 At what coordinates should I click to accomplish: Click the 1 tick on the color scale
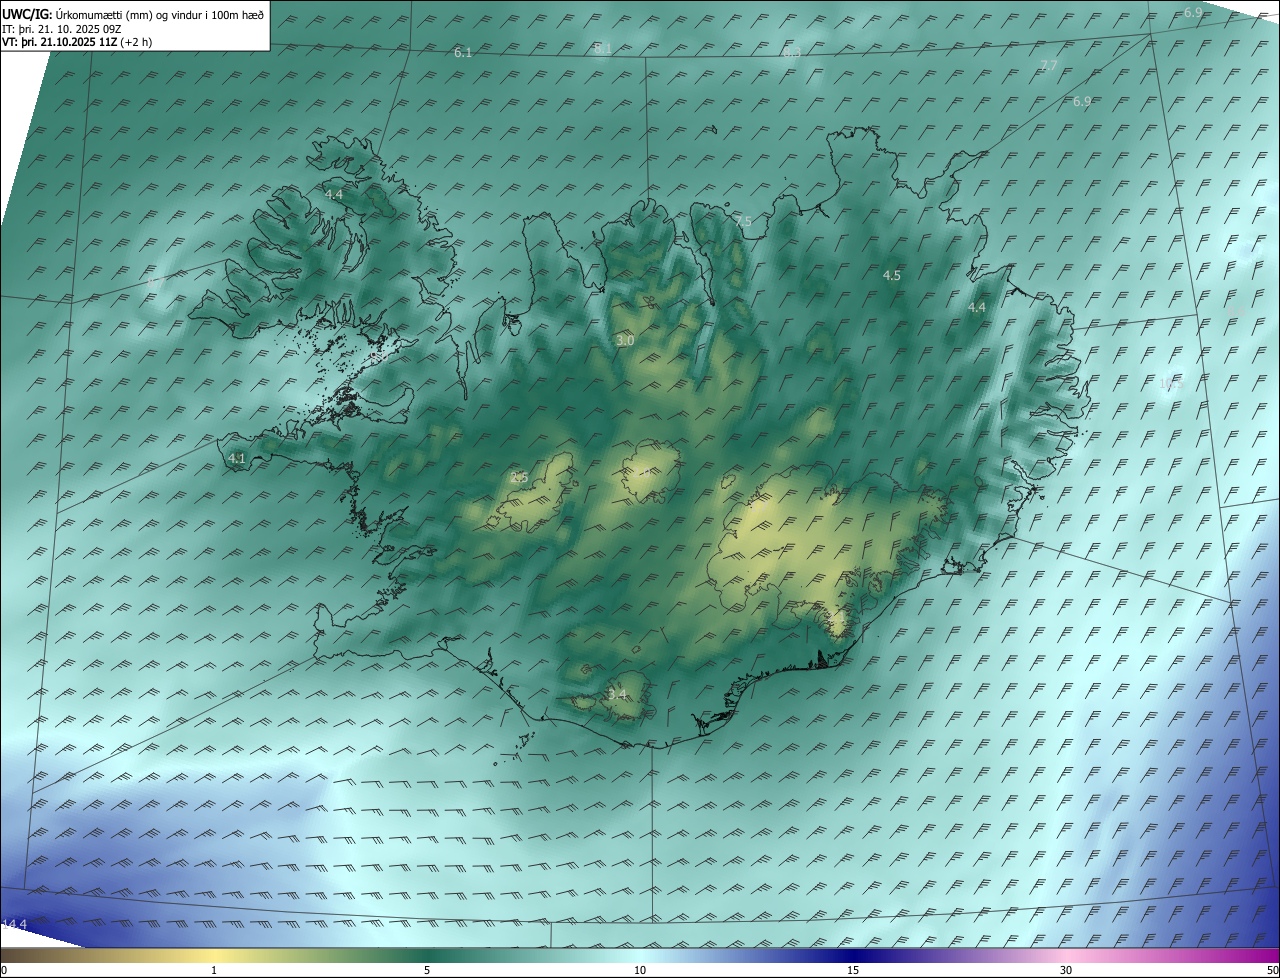click(214, 970)
